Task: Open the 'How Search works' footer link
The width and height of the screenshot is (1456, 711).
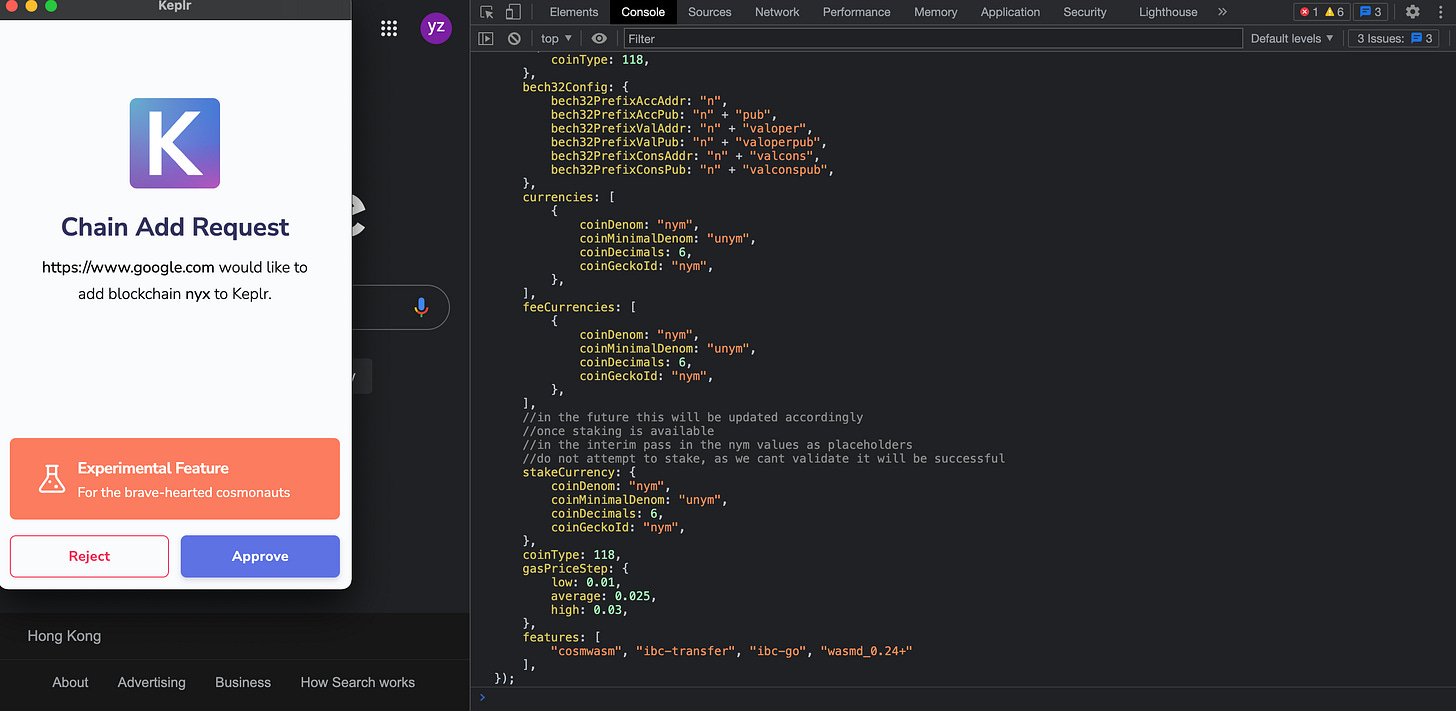Action: 357,682
